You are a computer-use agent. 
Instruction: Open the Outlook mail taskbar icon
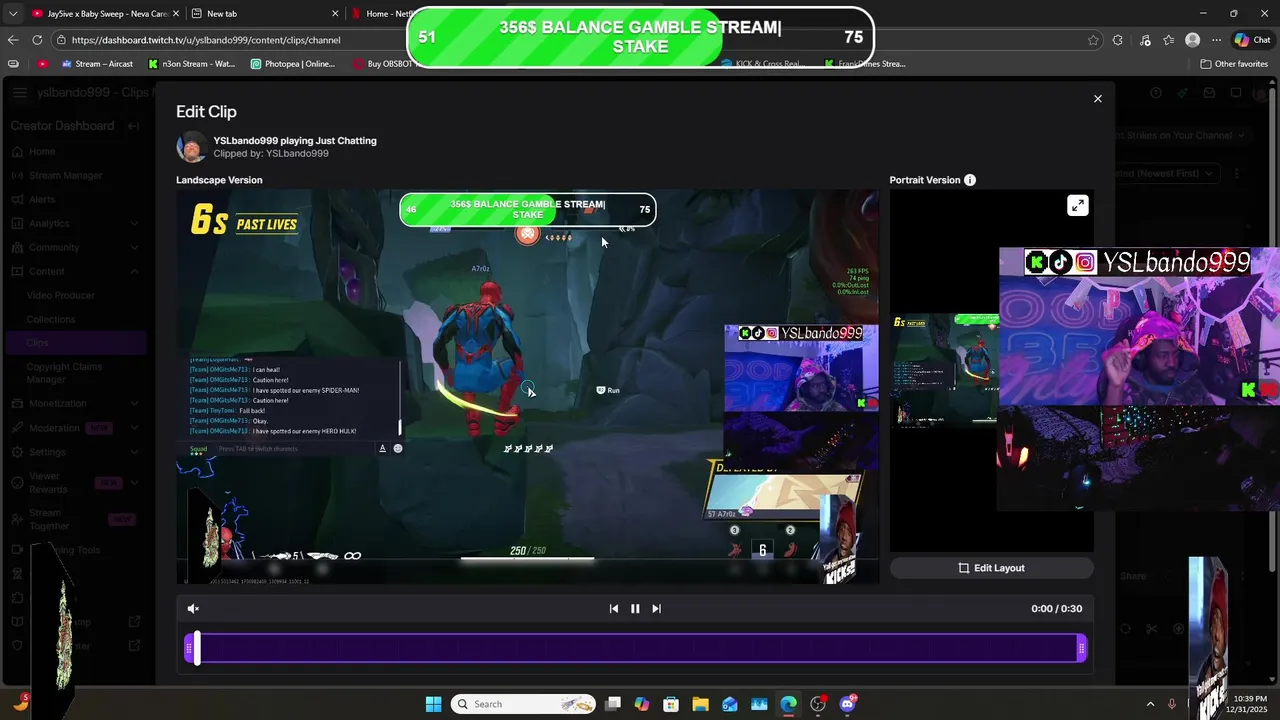pyautogui.click(x=730, y=704)
